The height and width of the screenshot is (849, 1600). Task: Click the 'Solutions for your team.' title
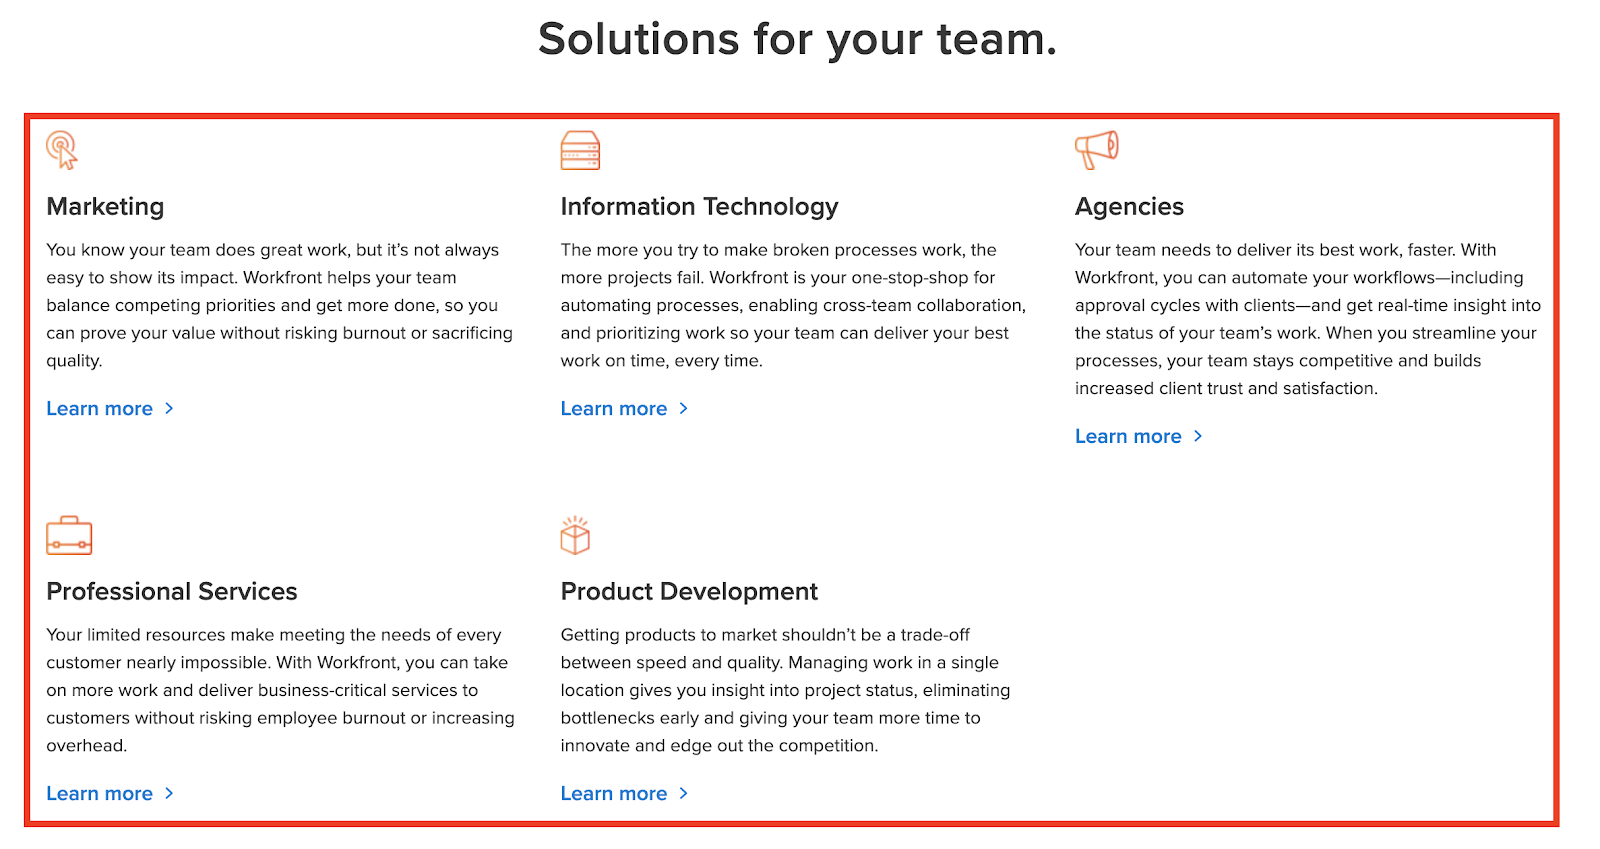797,40
